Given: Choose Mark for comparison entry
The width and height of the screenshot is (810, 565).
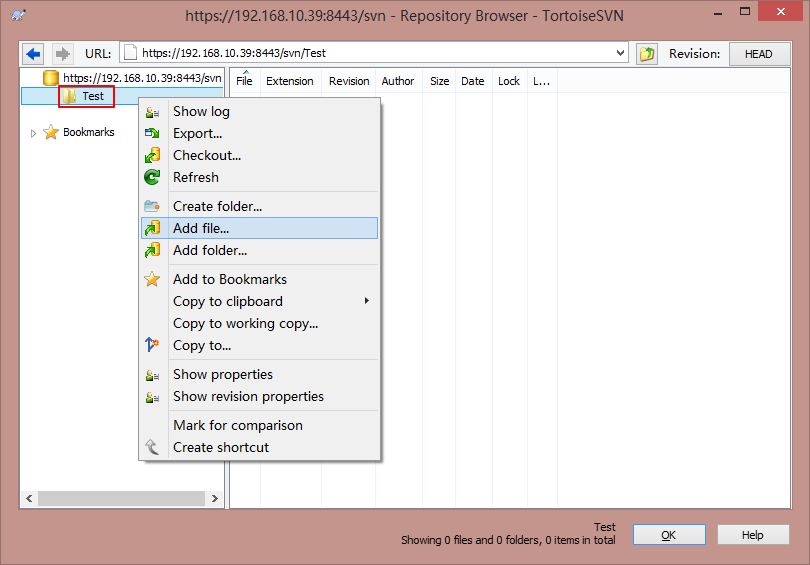Looking at the screenshot, I should click(259, 426).
